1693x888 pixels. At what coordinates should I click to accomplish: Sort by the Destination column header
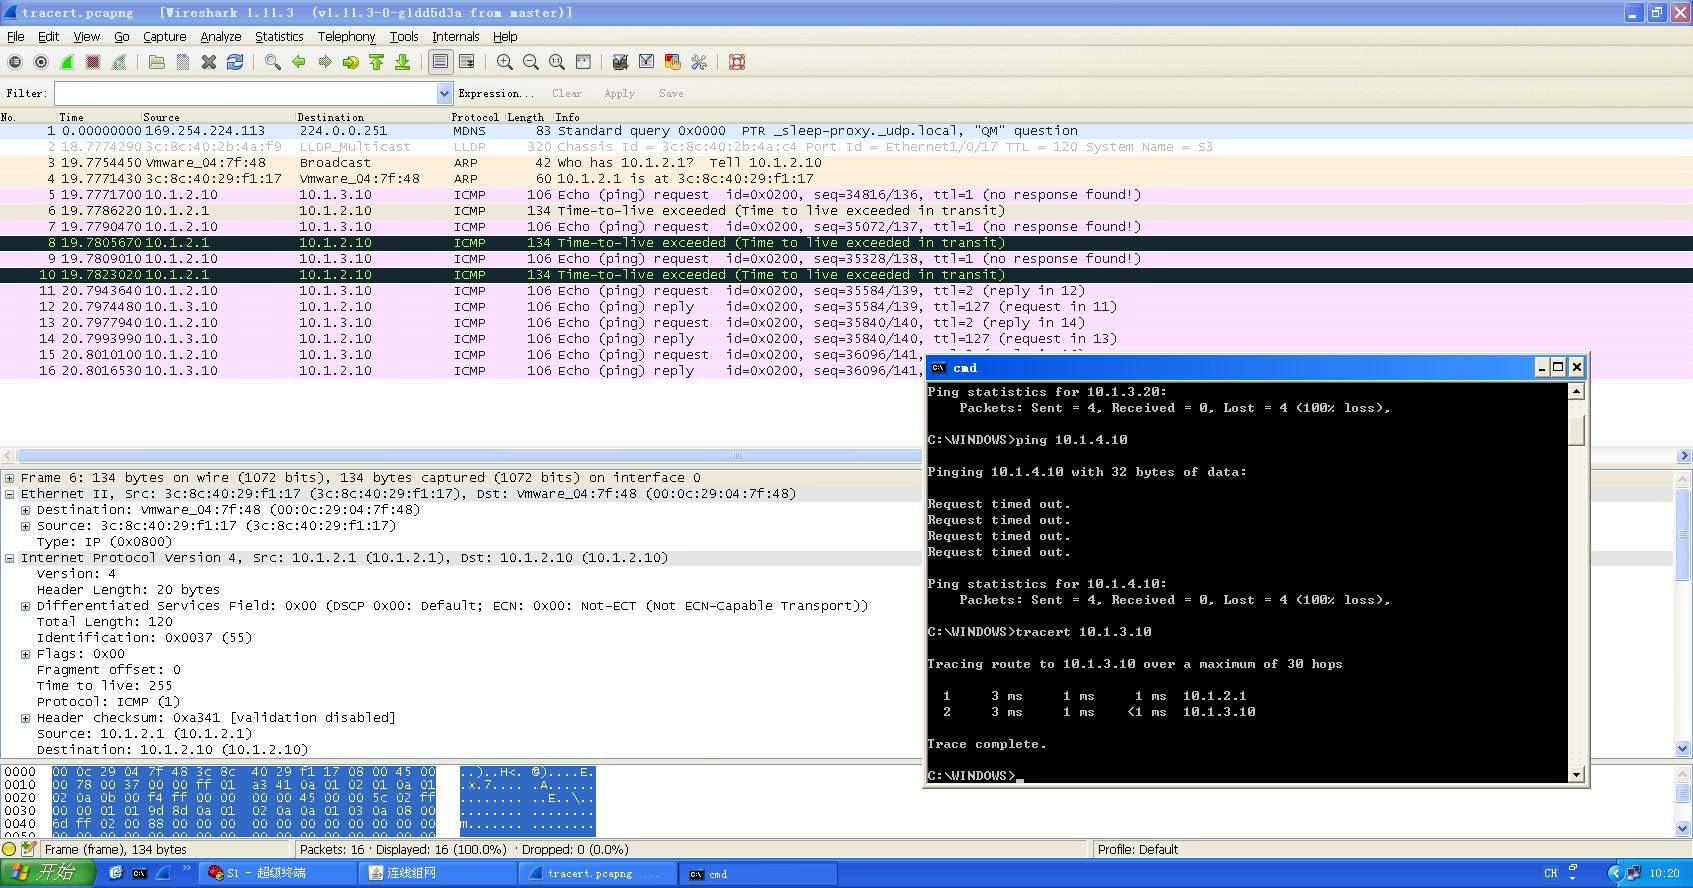tap(331, 117)
